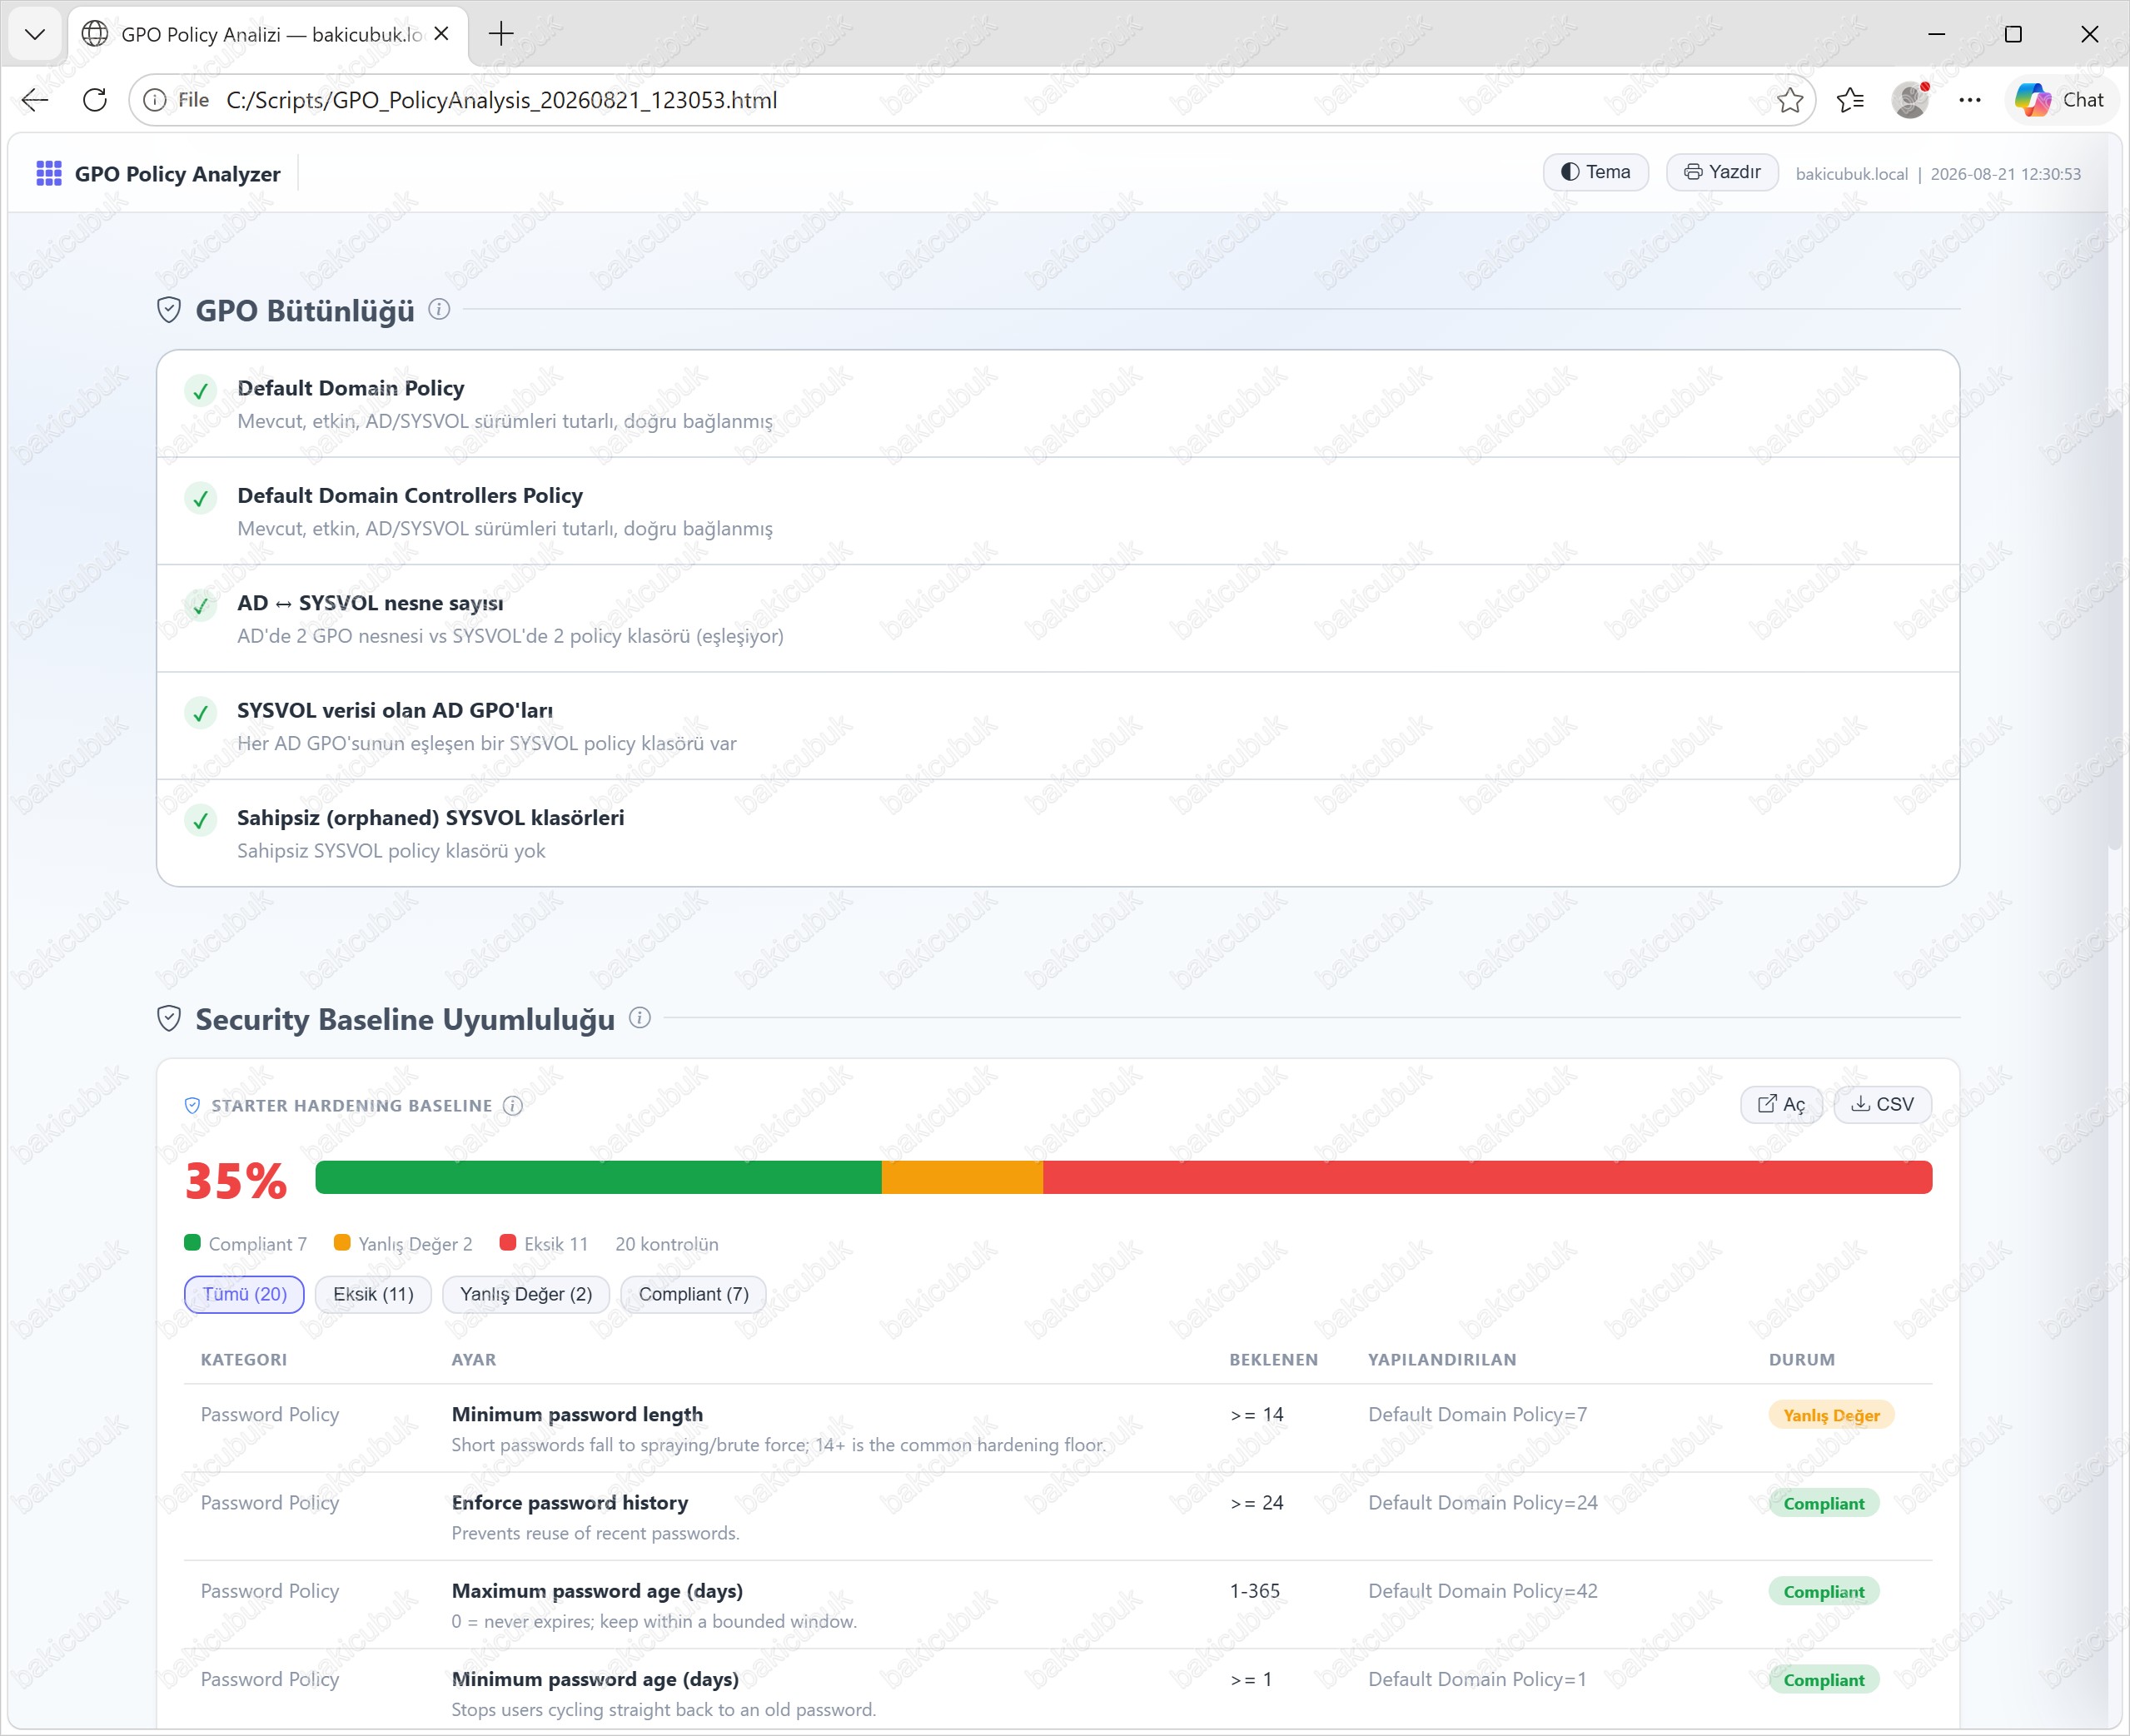Click the Yazdır print button

(x=1722, y=172)
